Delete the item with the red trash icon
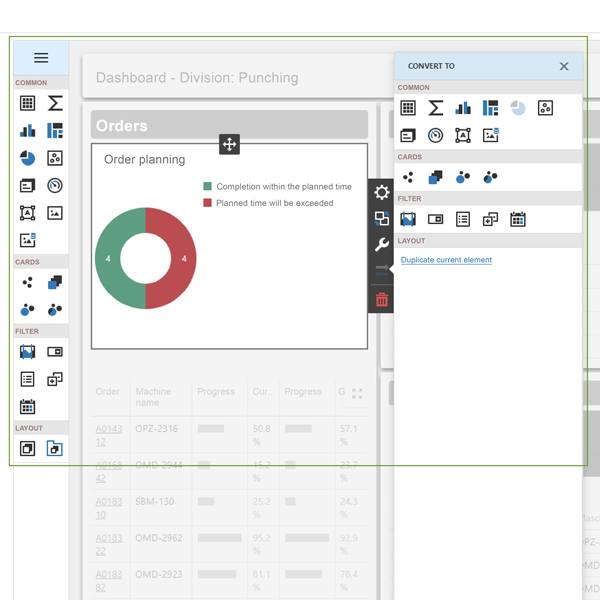The height and width of the screenshot is (600, 600). coord(382,300)
